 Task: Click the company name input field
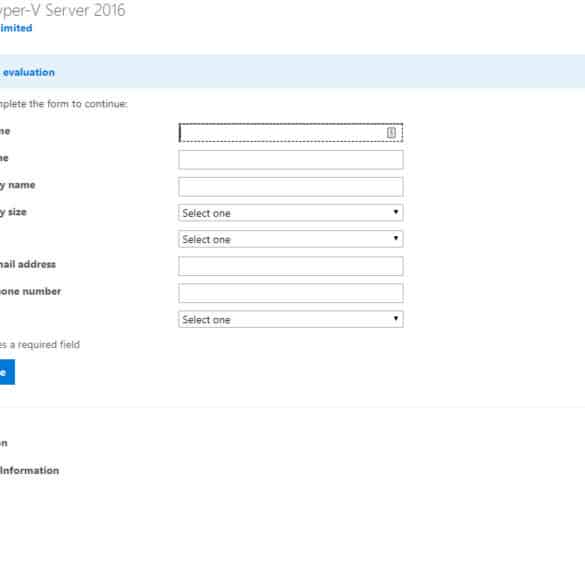point(291,187)
